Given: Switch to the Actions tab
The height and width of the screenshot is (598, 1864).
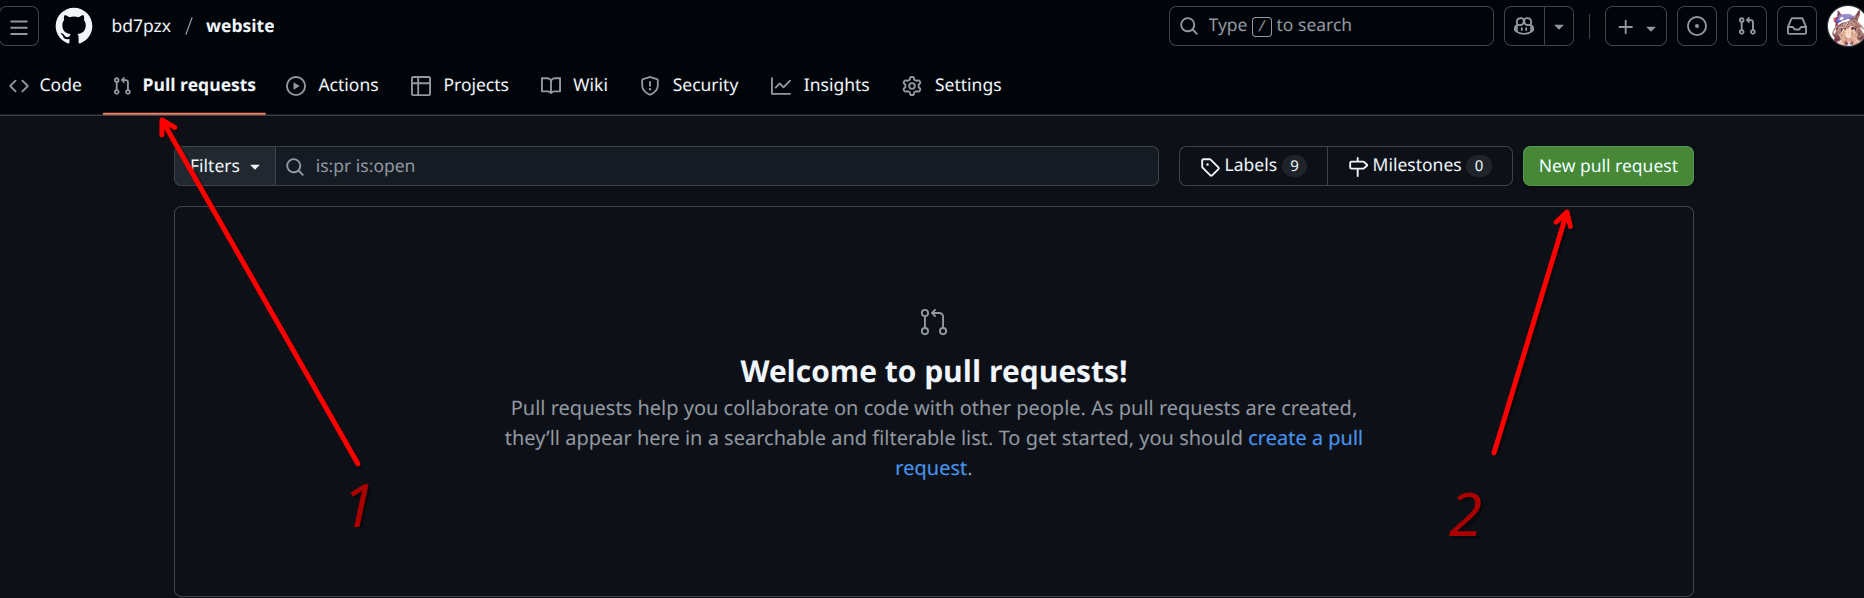Looking at the screenshot, I should (333, 86).
